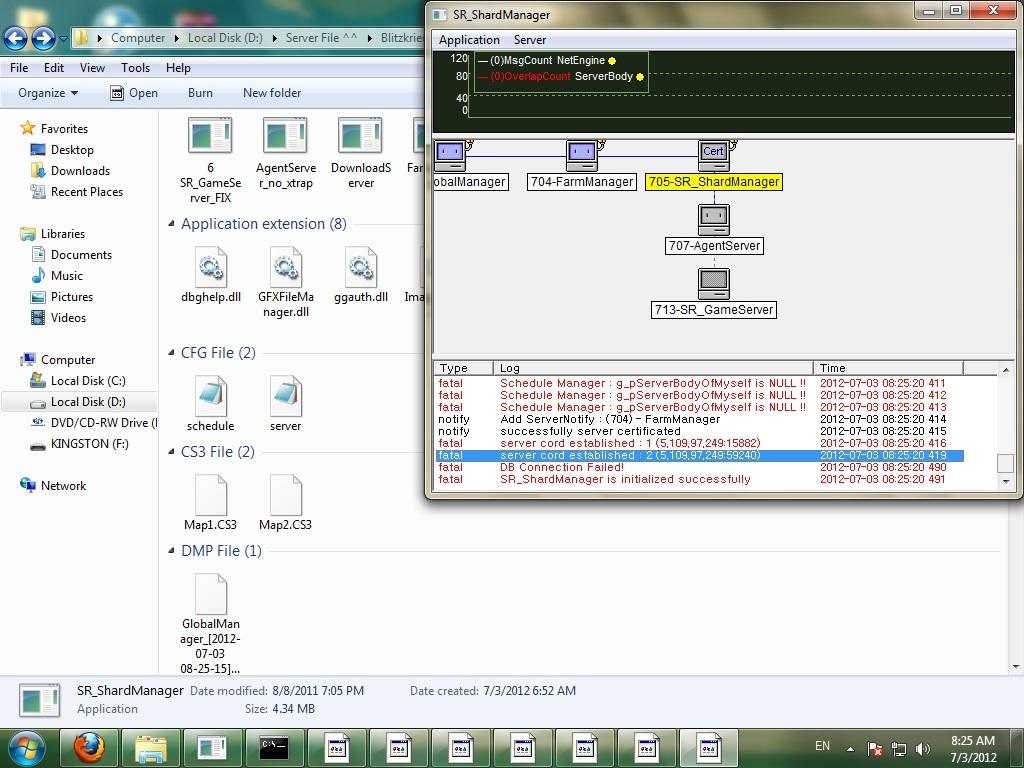Open the schedule CFG file
The height and width of the screenshot is (768, 1024).
click(211, 396)
